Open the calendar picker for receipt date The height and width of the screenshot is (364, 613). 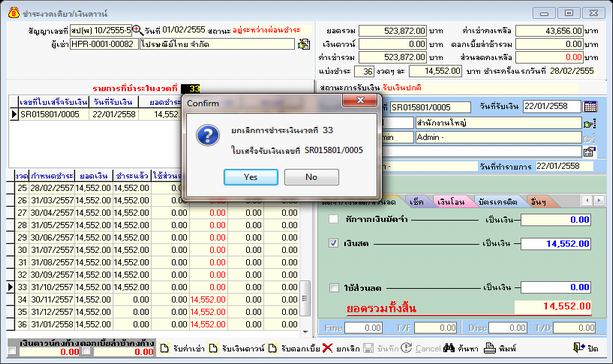590,106
